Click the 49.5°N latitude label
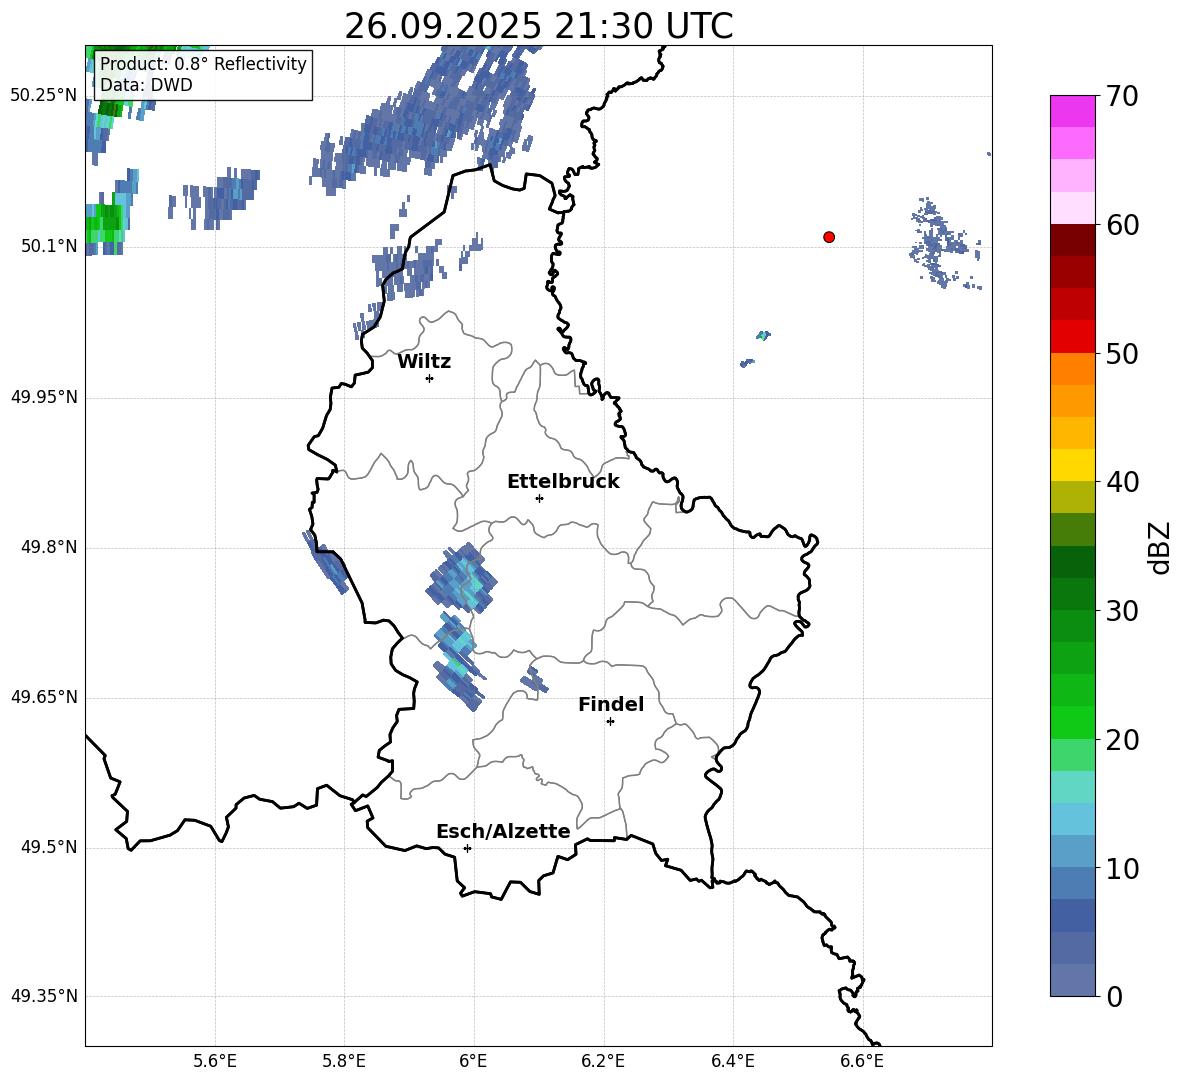This screenshot has width=1184, height=1081. [x=49, y=847]
